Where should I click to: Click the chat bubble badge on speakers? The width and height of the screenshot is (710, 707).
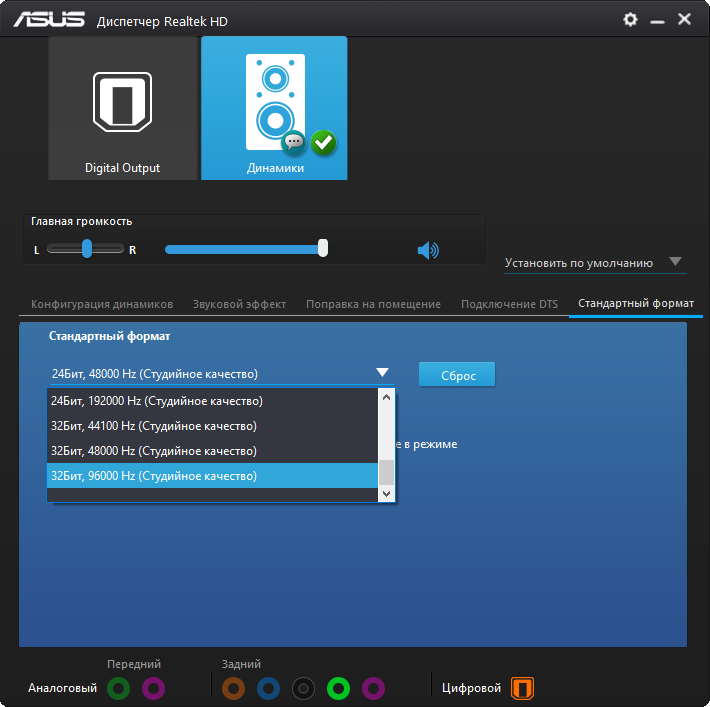pos(294,143)
